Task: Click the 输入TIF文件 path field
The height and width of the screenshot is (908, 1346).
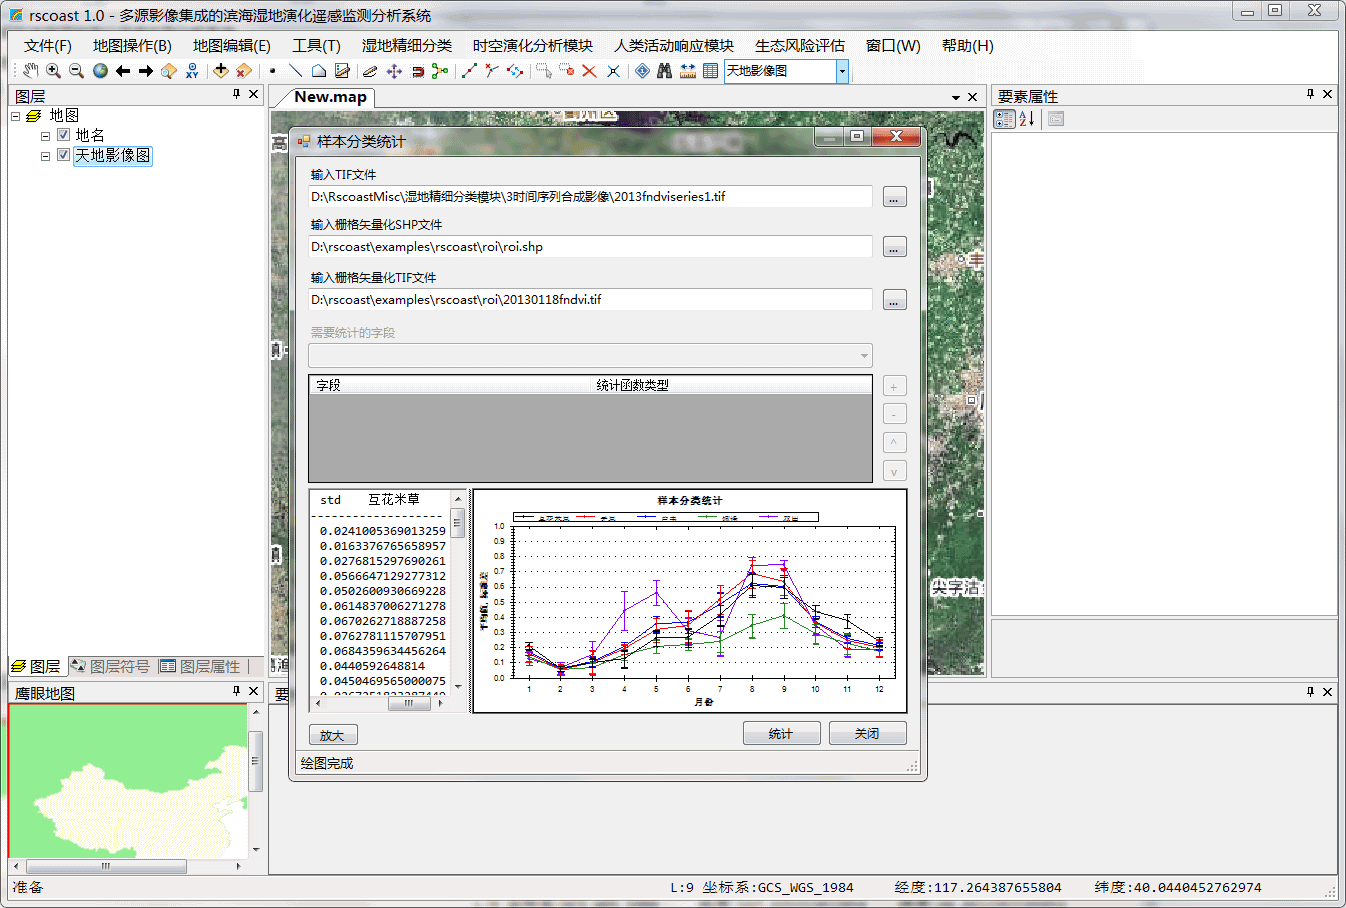Action: click(x=590, y=197)
